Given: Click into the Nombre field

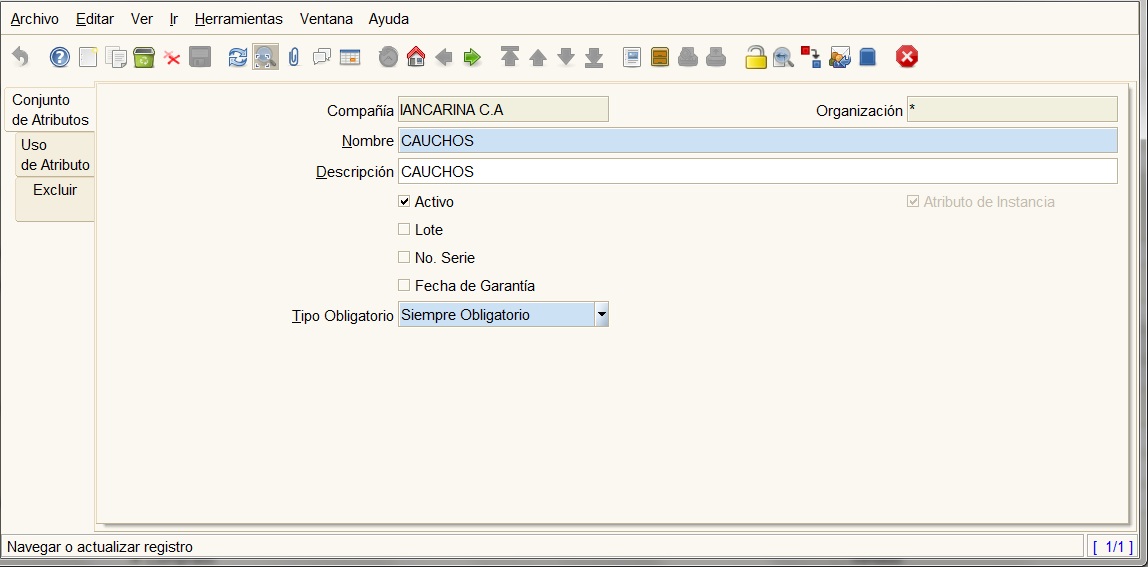Looking at the screenshot, I should click(758, 141).
